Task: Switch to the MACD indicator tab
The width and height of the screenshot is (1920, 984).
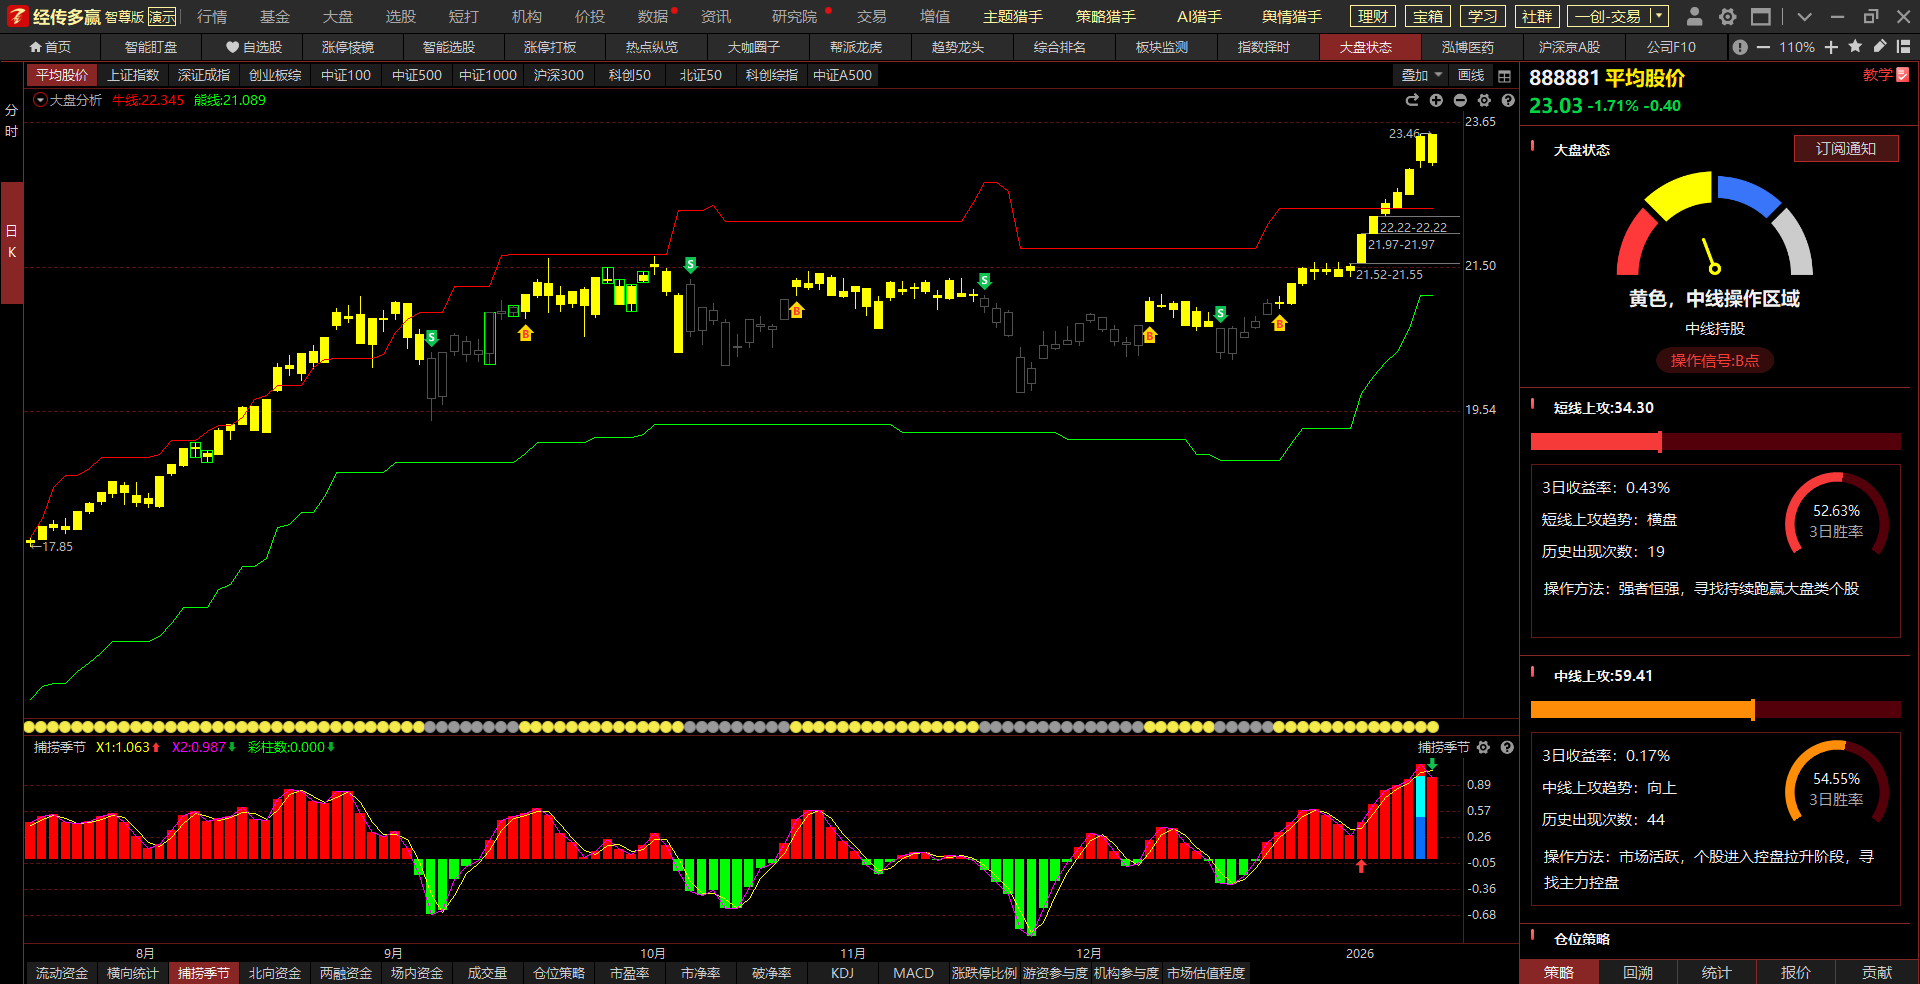Action: tap(913, 973)
